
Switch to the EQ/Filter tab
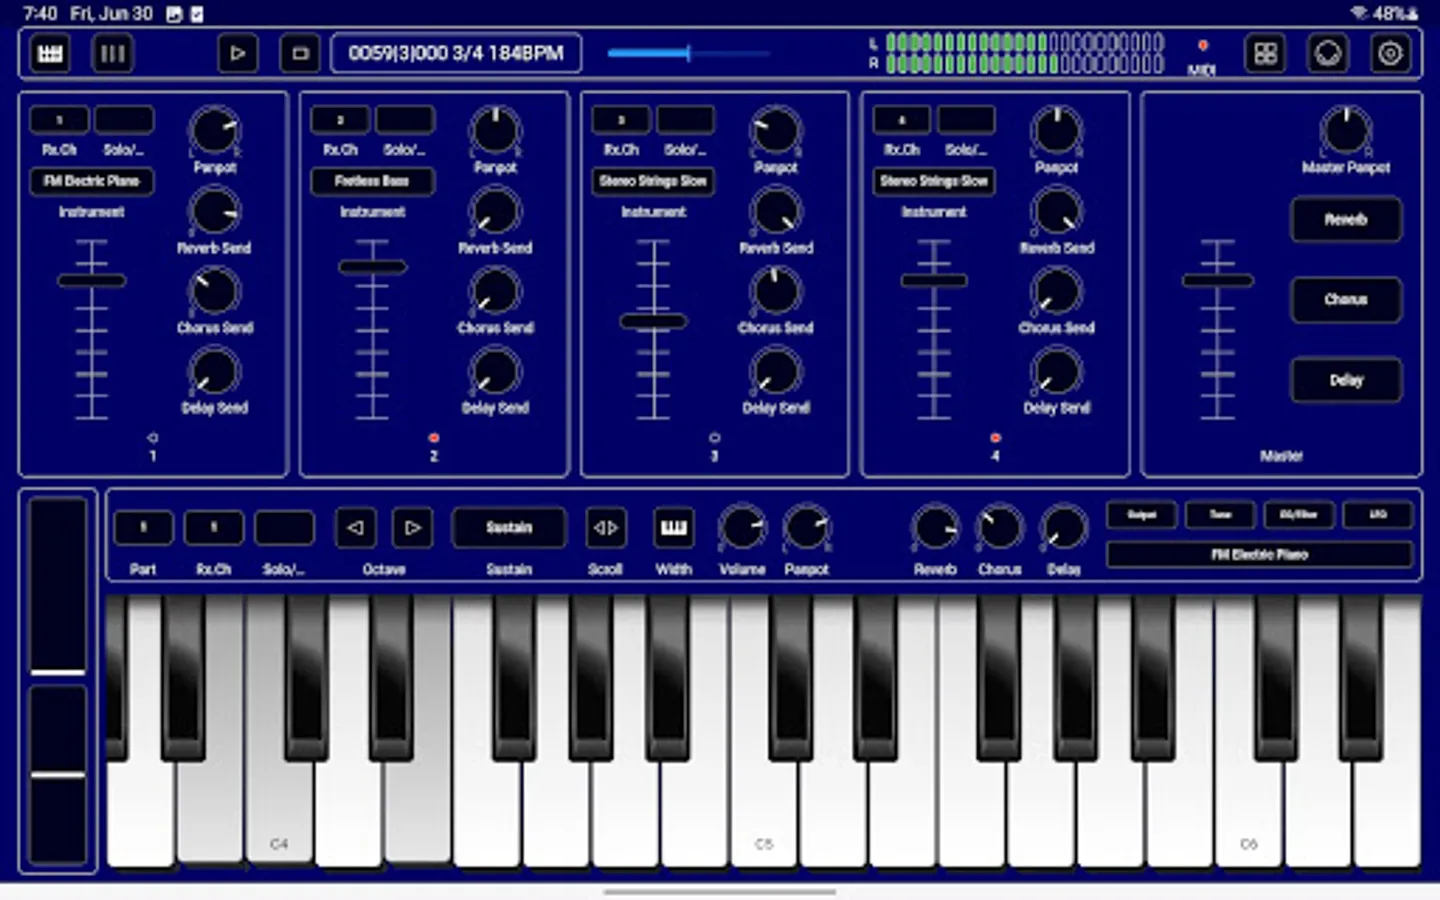pyautogui.click(x=1299, y=515)
